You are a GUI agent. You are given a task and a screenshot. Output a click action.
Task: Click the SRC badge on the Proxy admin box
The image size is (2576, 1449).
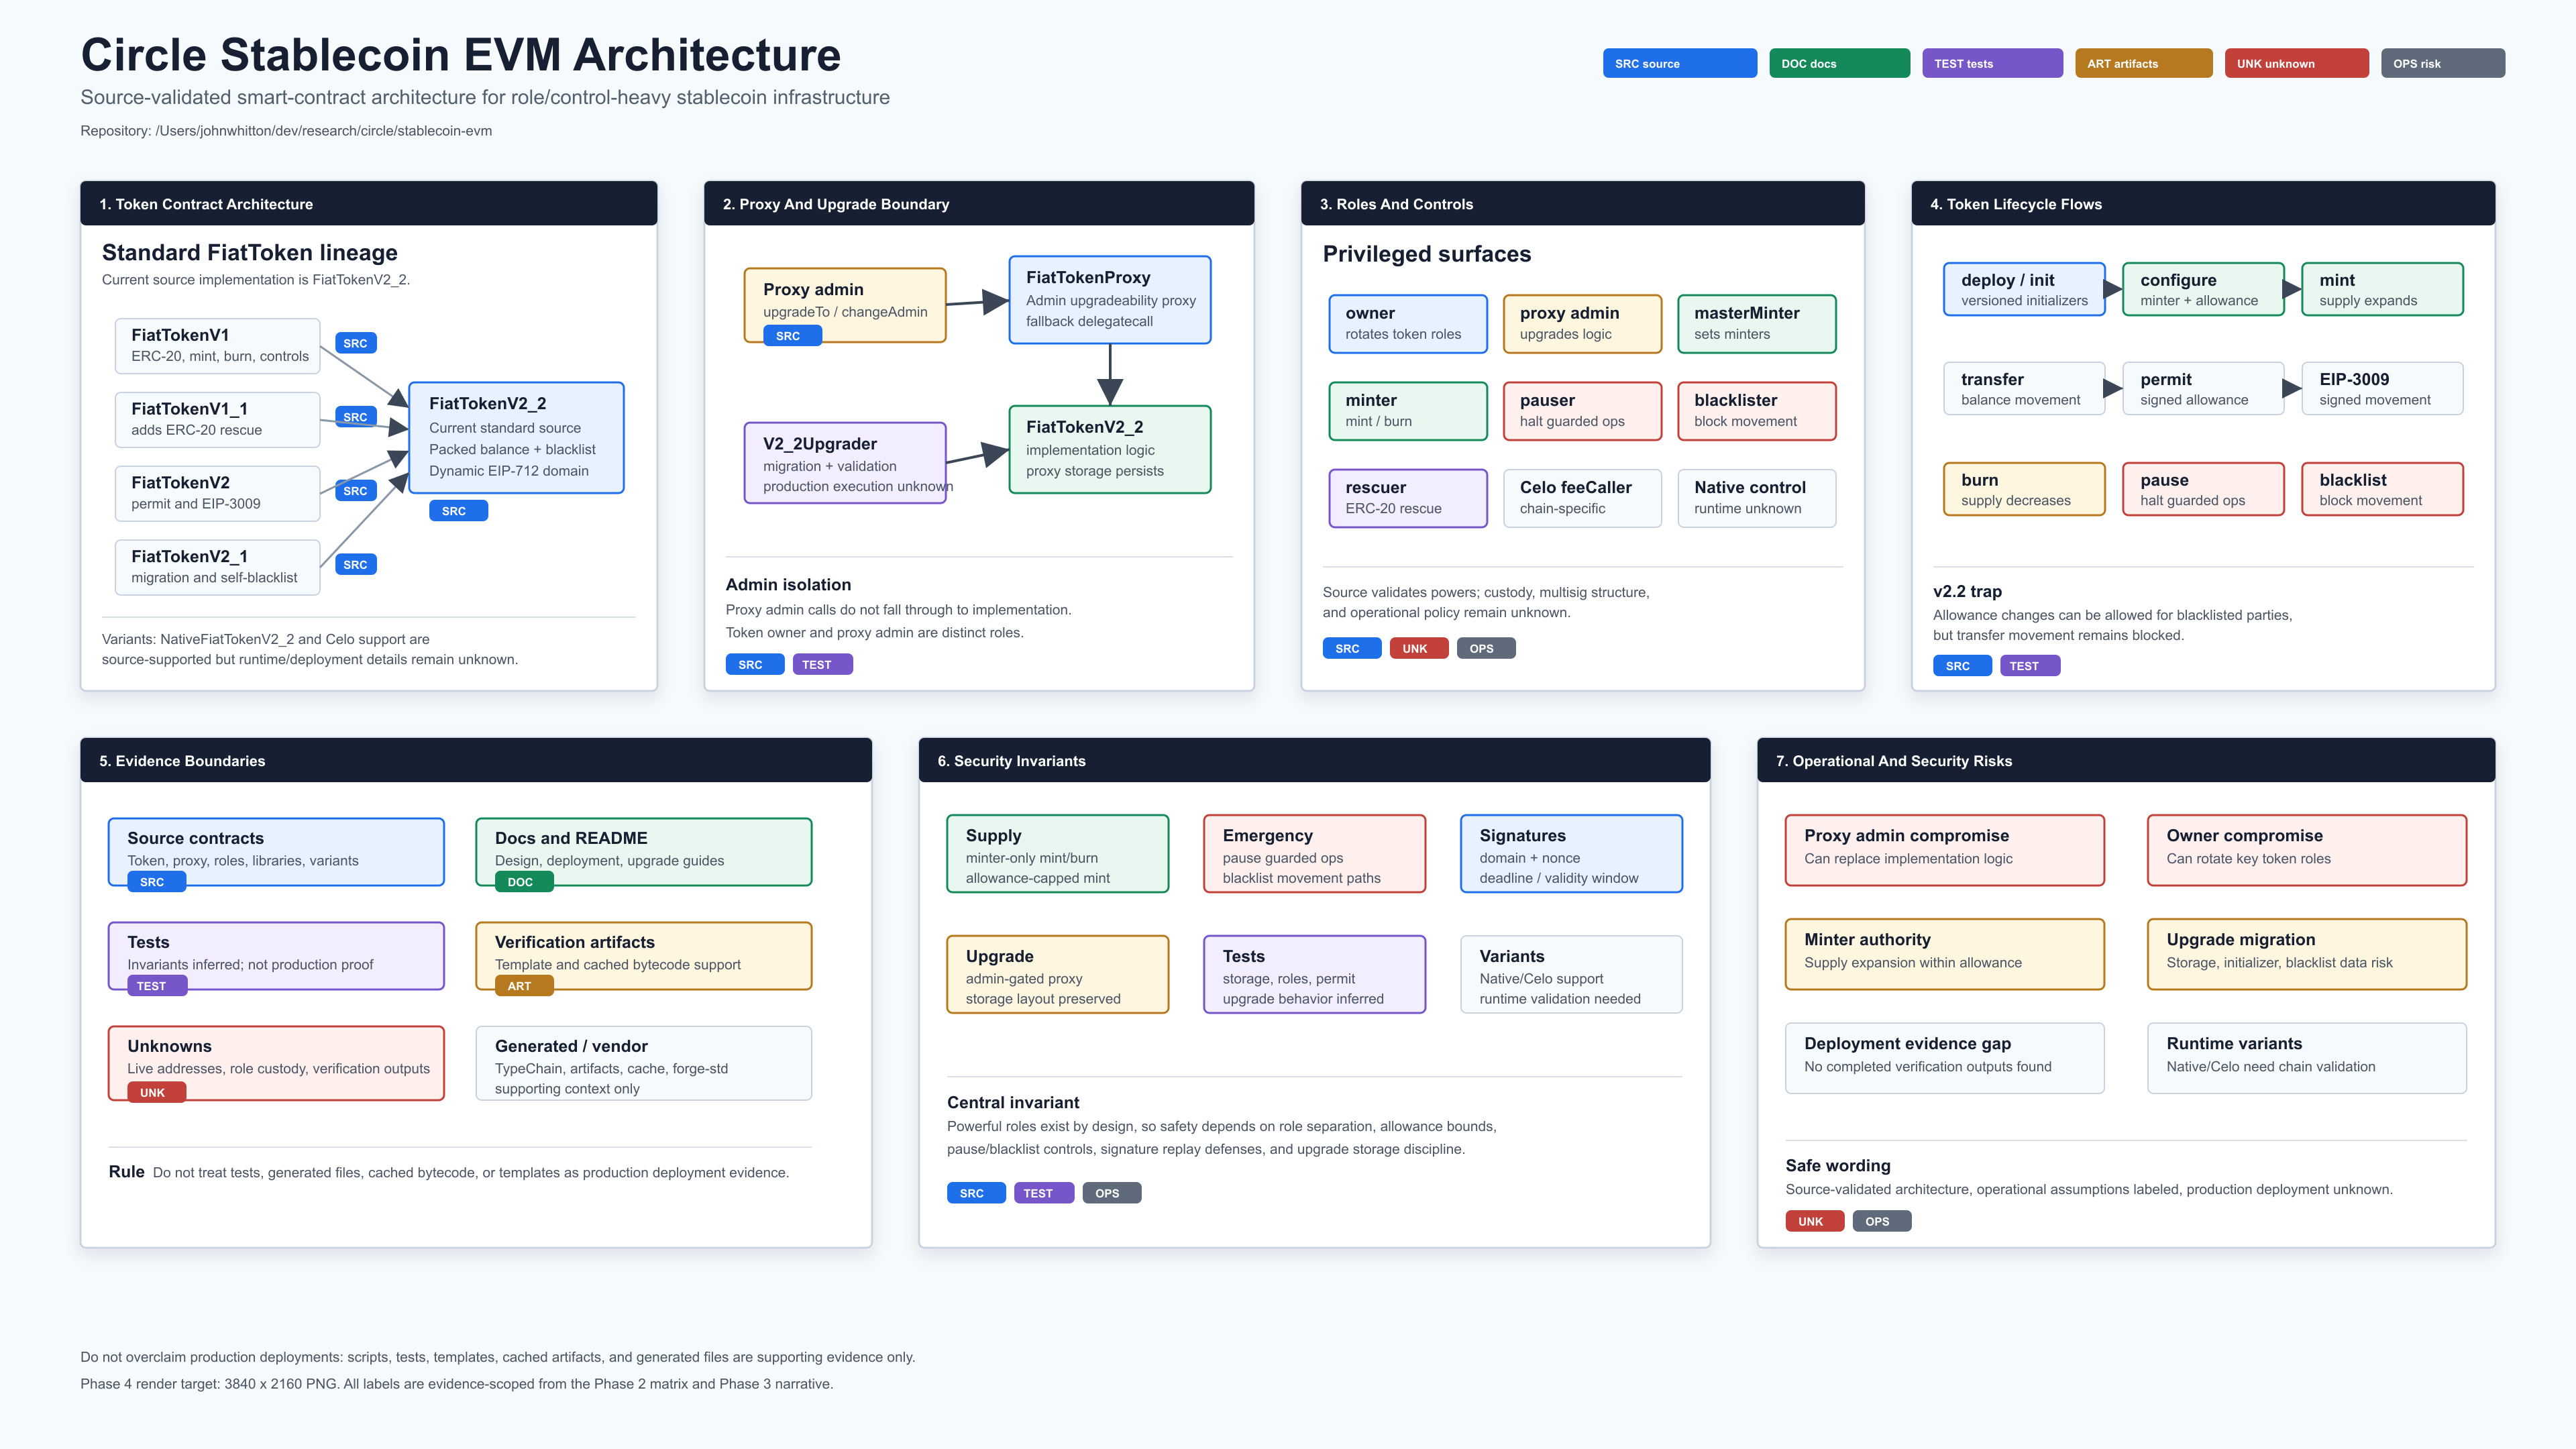tap(792, 336)
